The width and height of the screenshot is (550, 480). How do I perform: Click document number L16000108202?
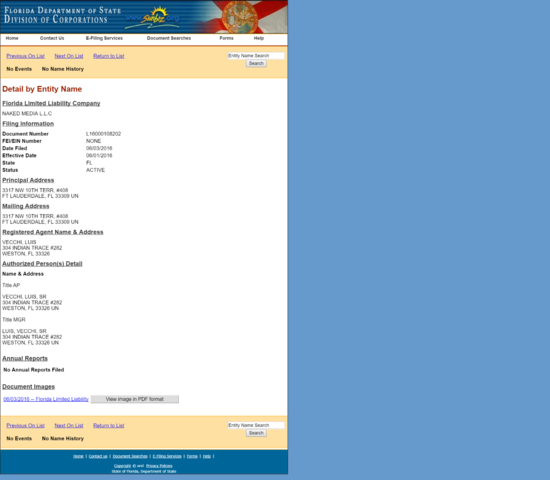tap(103, 134)
